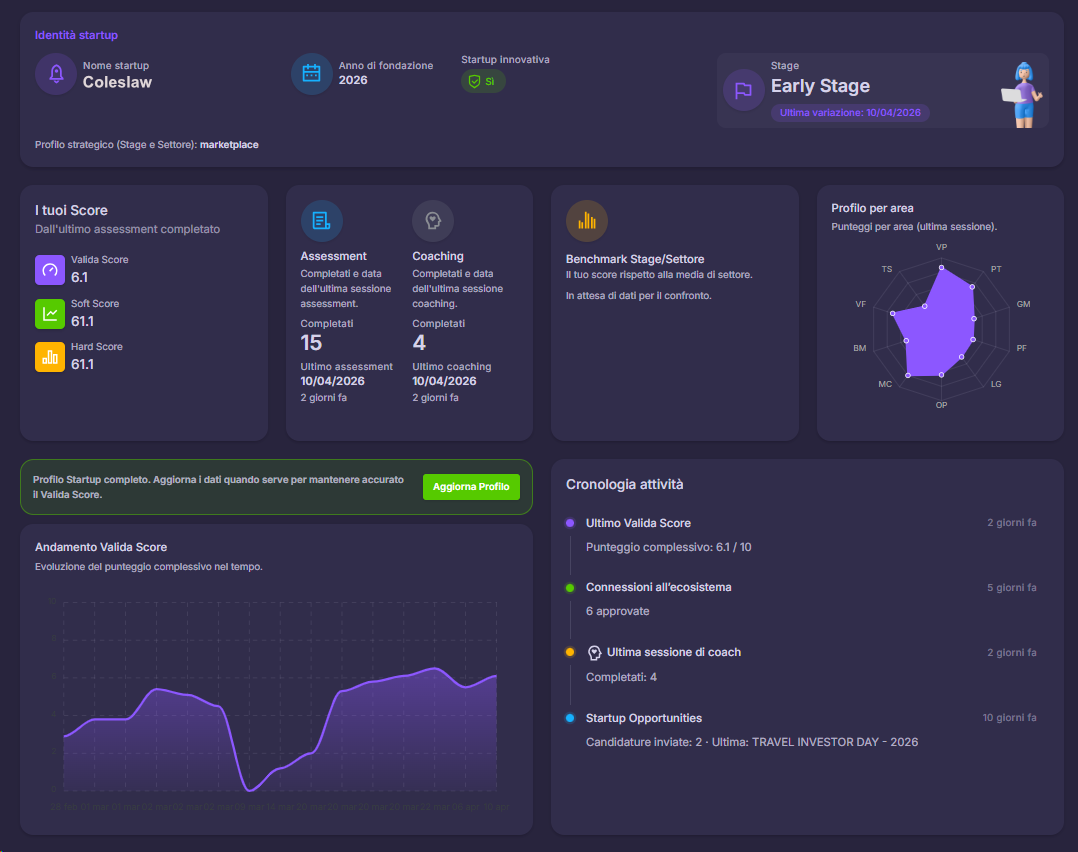
Task: Toggle the Startup innovativa Sì badge
Action: [x=482, y=82]
